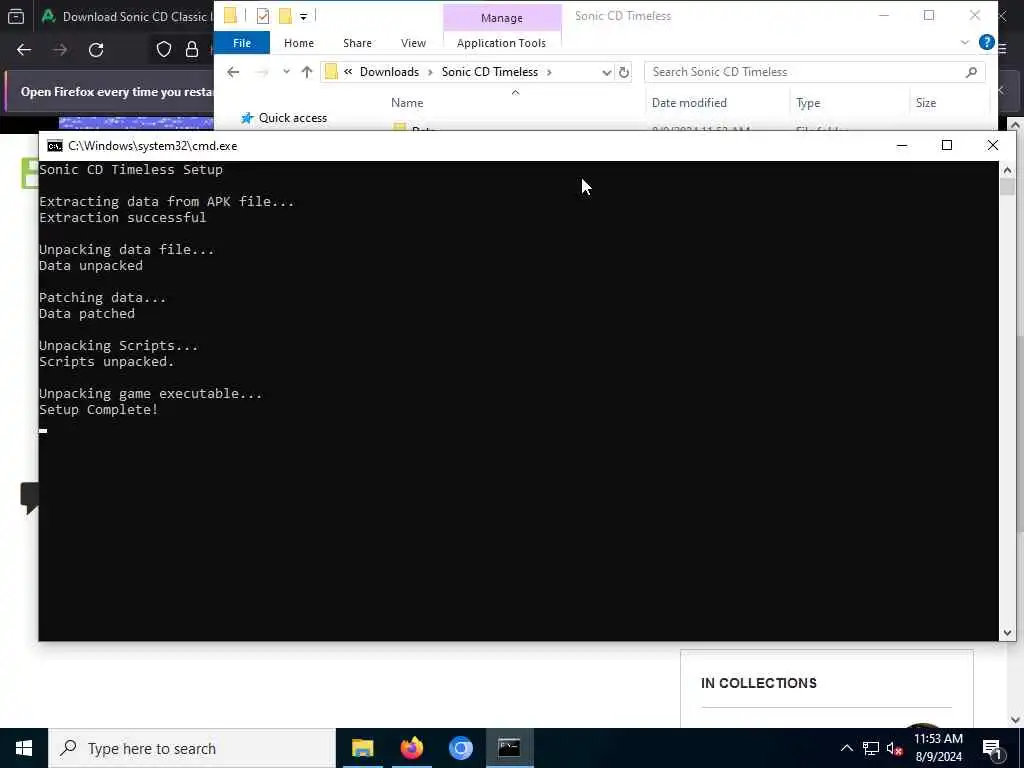Open Firefox from the taskbar
Viewport: 1024px width, 768px height.
pos(411,748)
